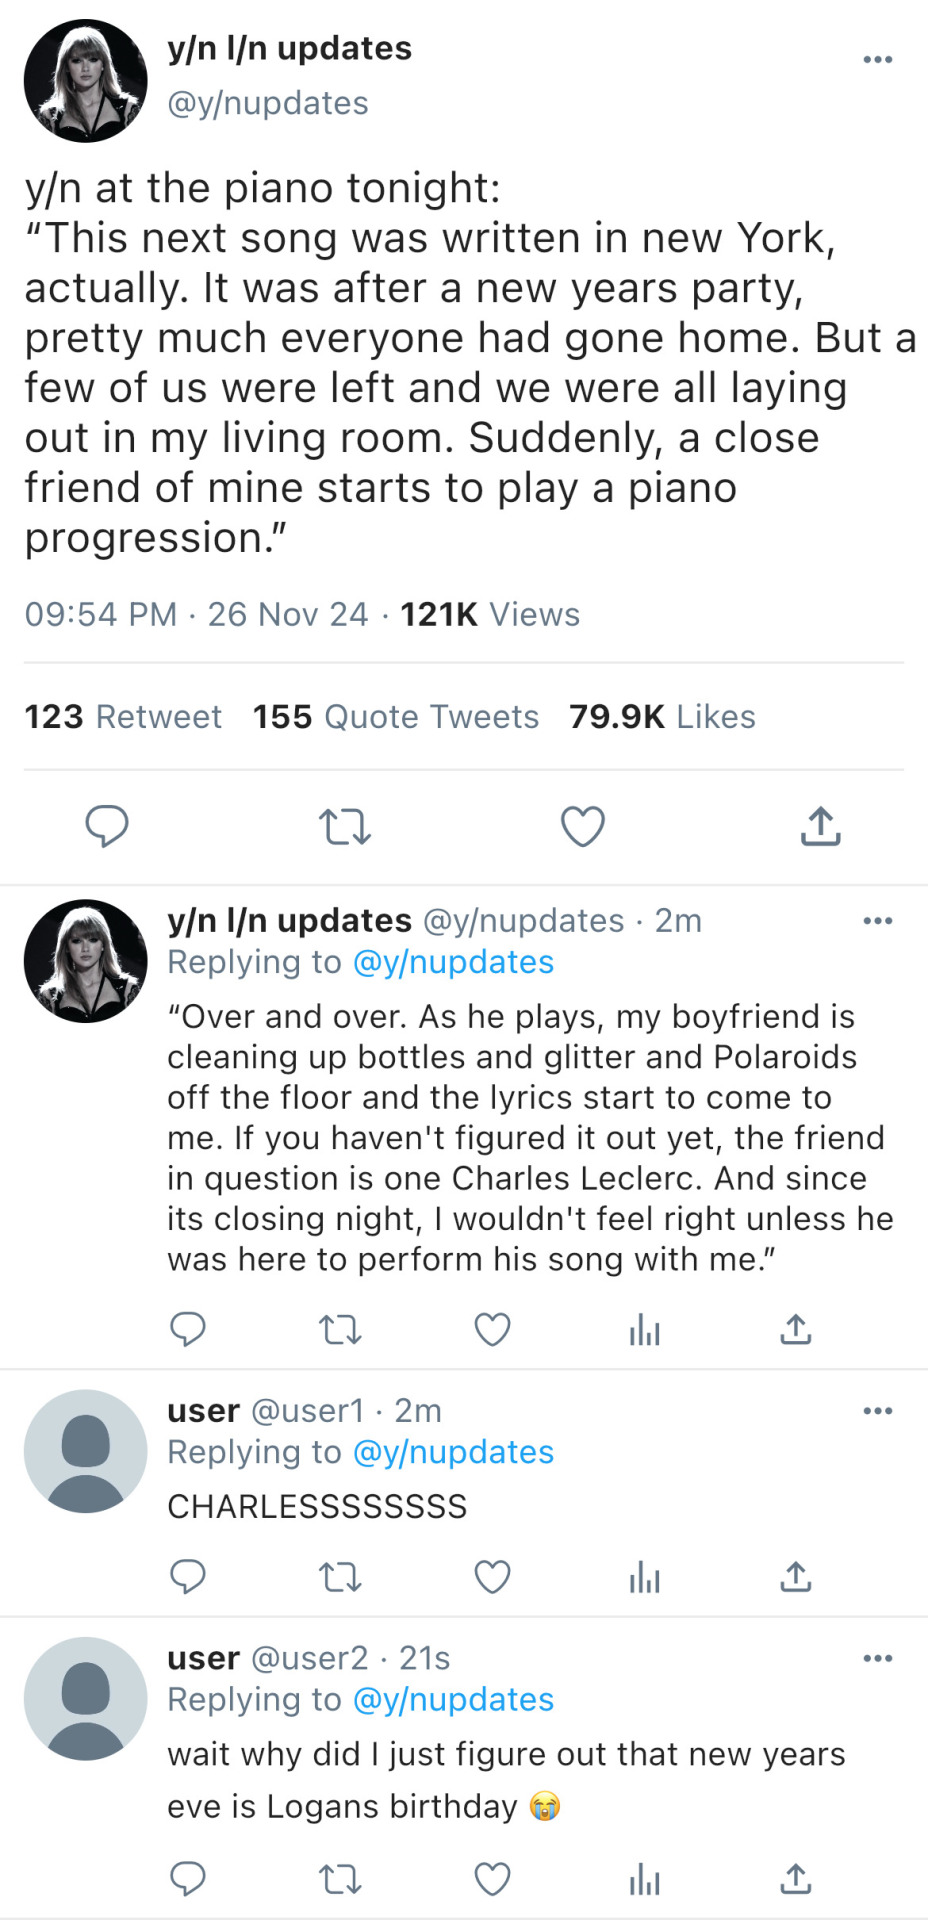This screenshot has height=1920, width=928.
Task: Share user1's CHARLESSSSSSSS tweet
Action: point(796,1577)
